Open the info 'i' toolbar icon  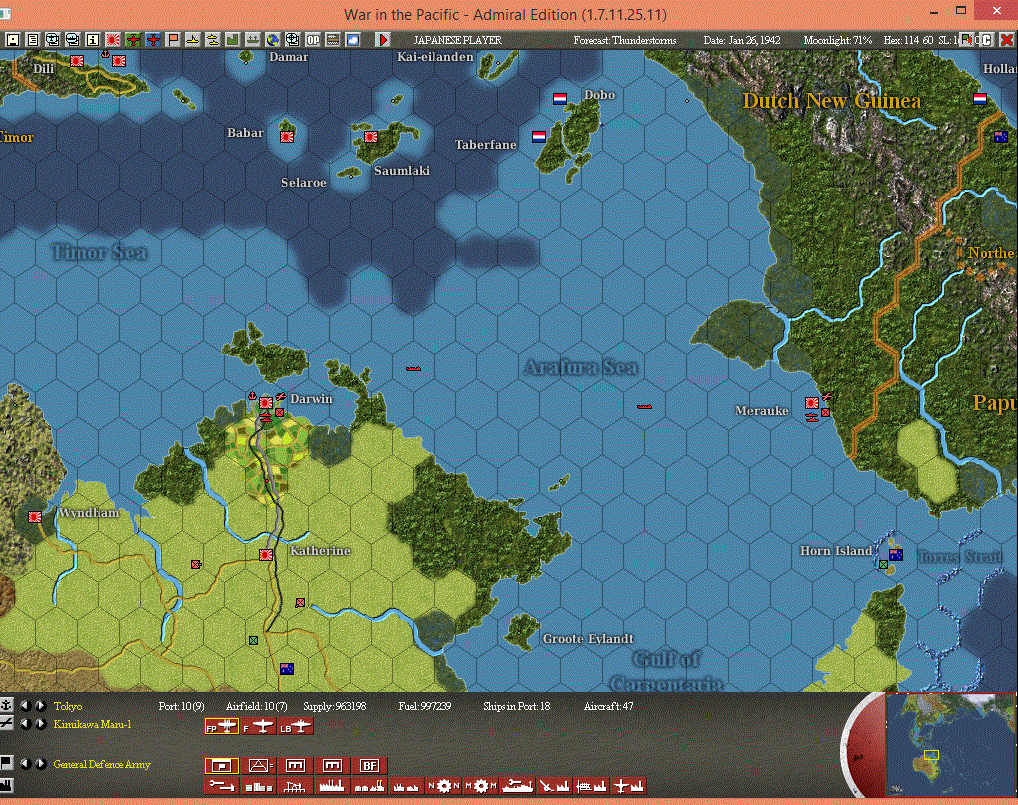point(92,40)
